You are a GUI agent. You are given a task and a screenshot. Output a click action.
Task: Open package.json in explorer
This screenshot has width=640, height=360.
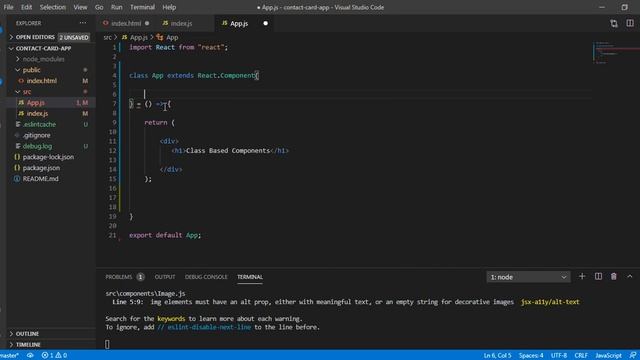coord(41,168)
